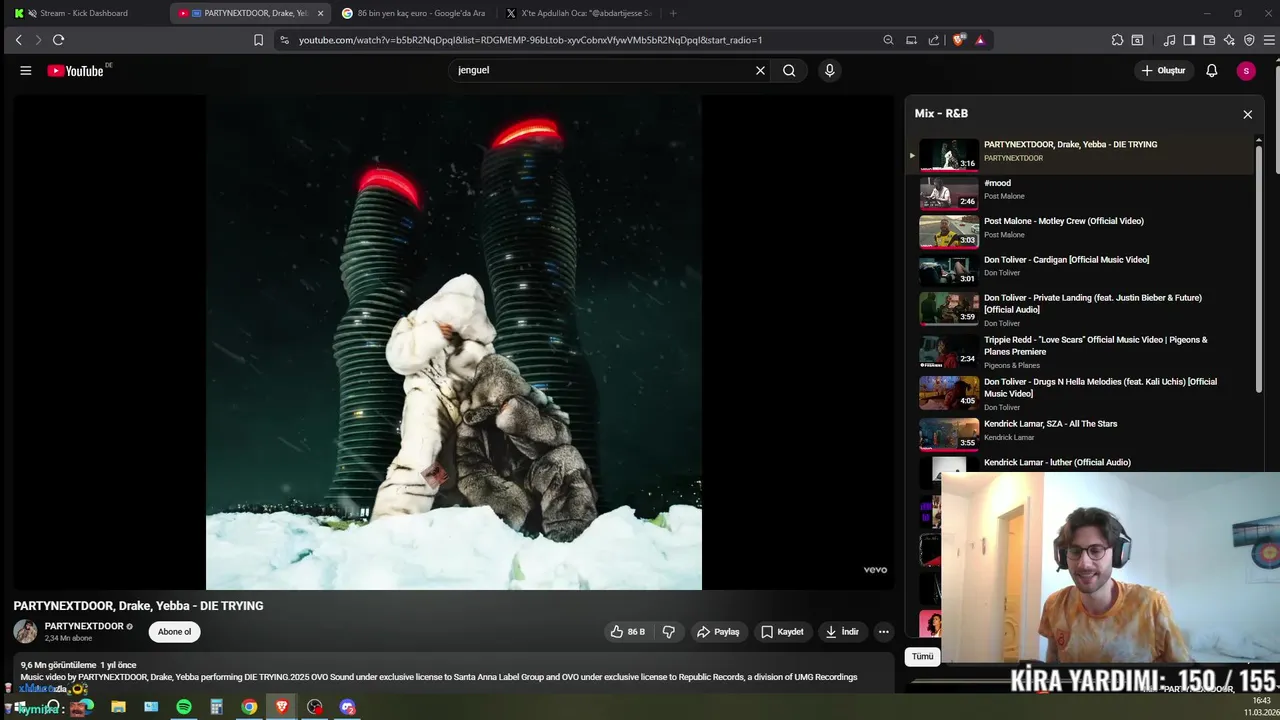
Task: Open File Explorer from the taskbar
Action: click(118, 707)
